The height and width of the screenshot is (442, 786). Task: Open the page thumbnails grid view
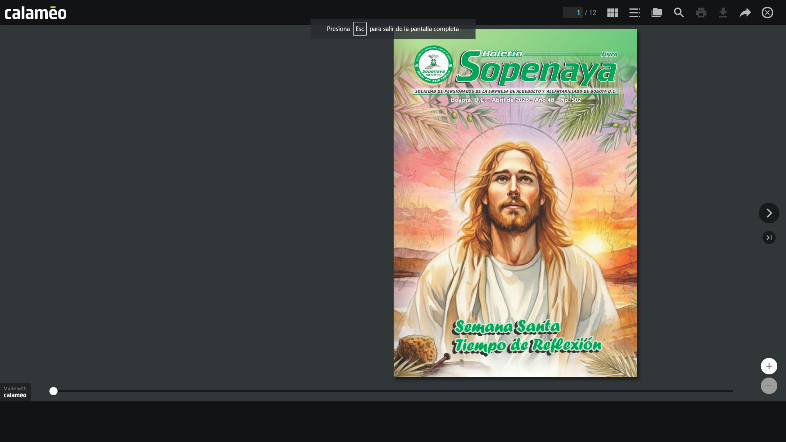tap(612, 13)
